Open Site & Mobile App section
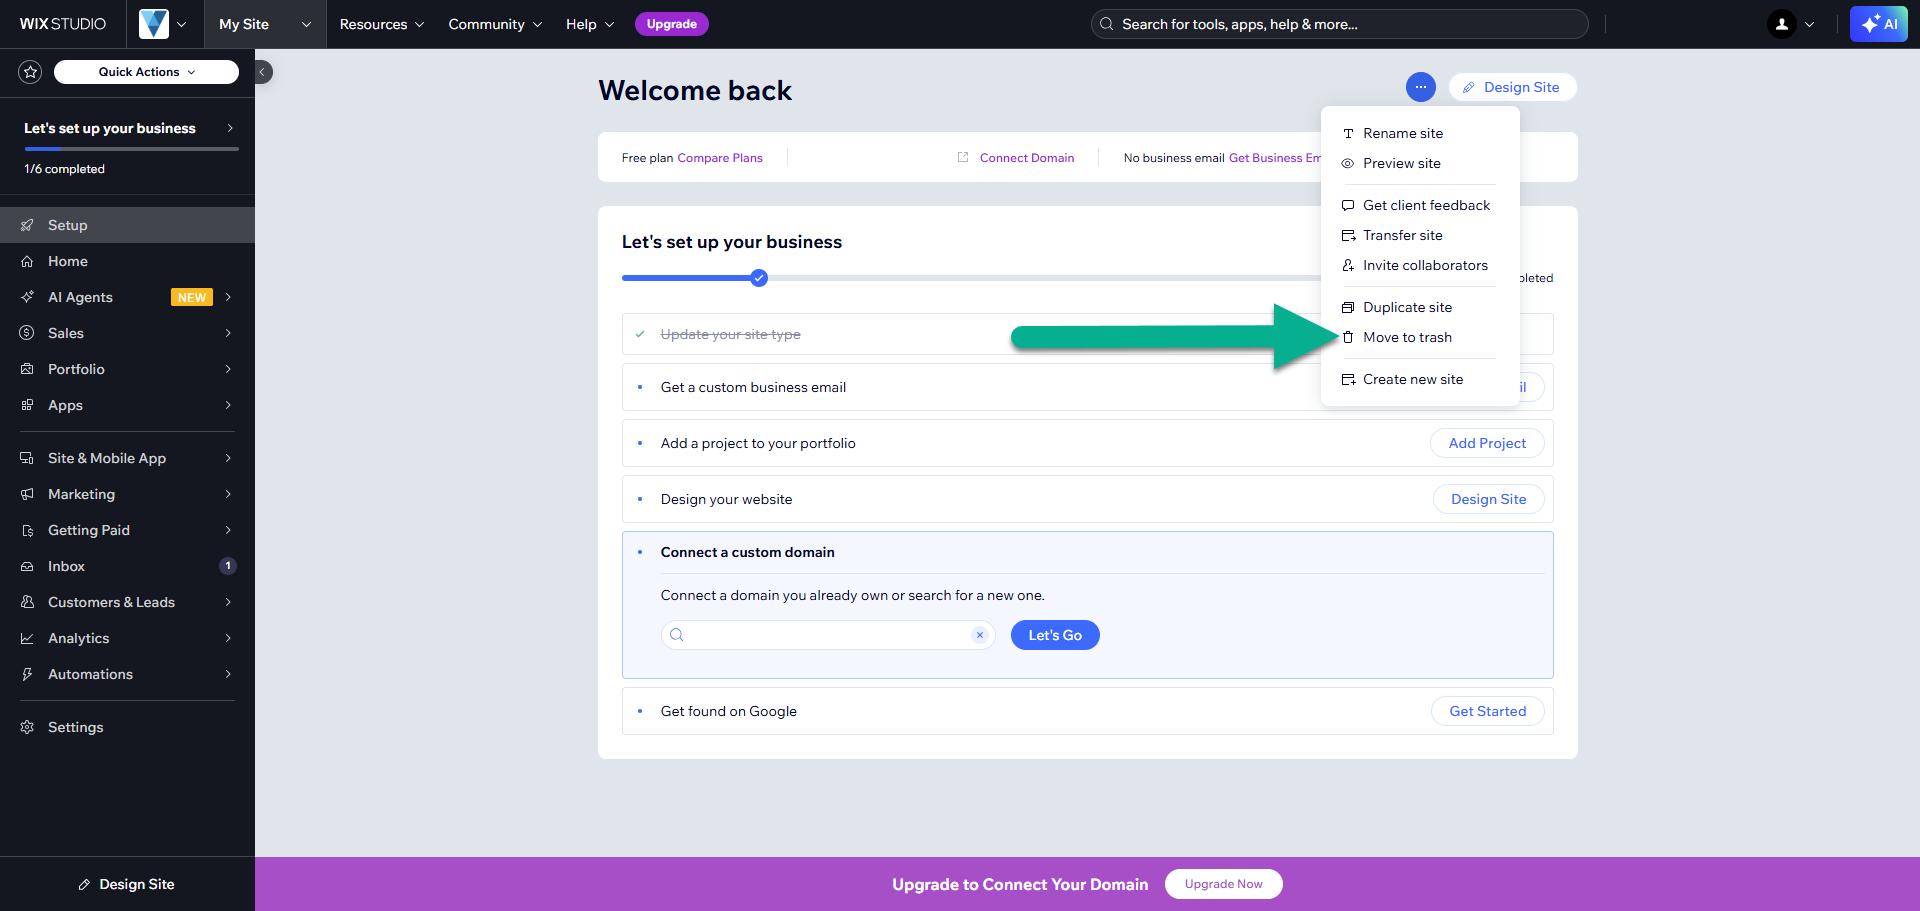1920x911 pixels. point(127,458)
